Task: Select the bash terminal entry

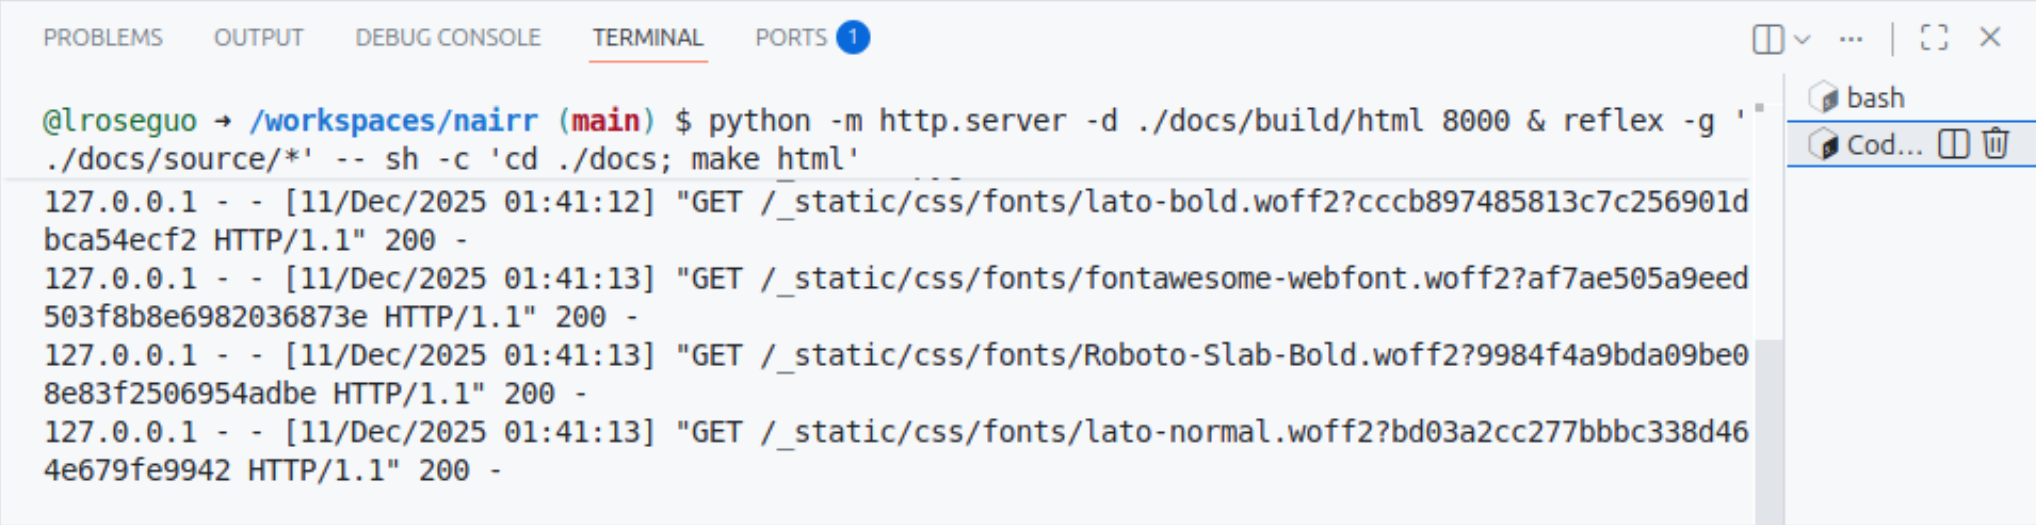Action: [1912, 98]
